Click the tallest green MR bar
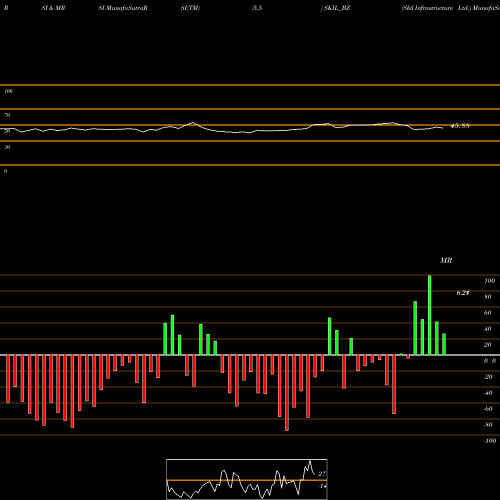The image size is (500, 500). coord(430,315)
